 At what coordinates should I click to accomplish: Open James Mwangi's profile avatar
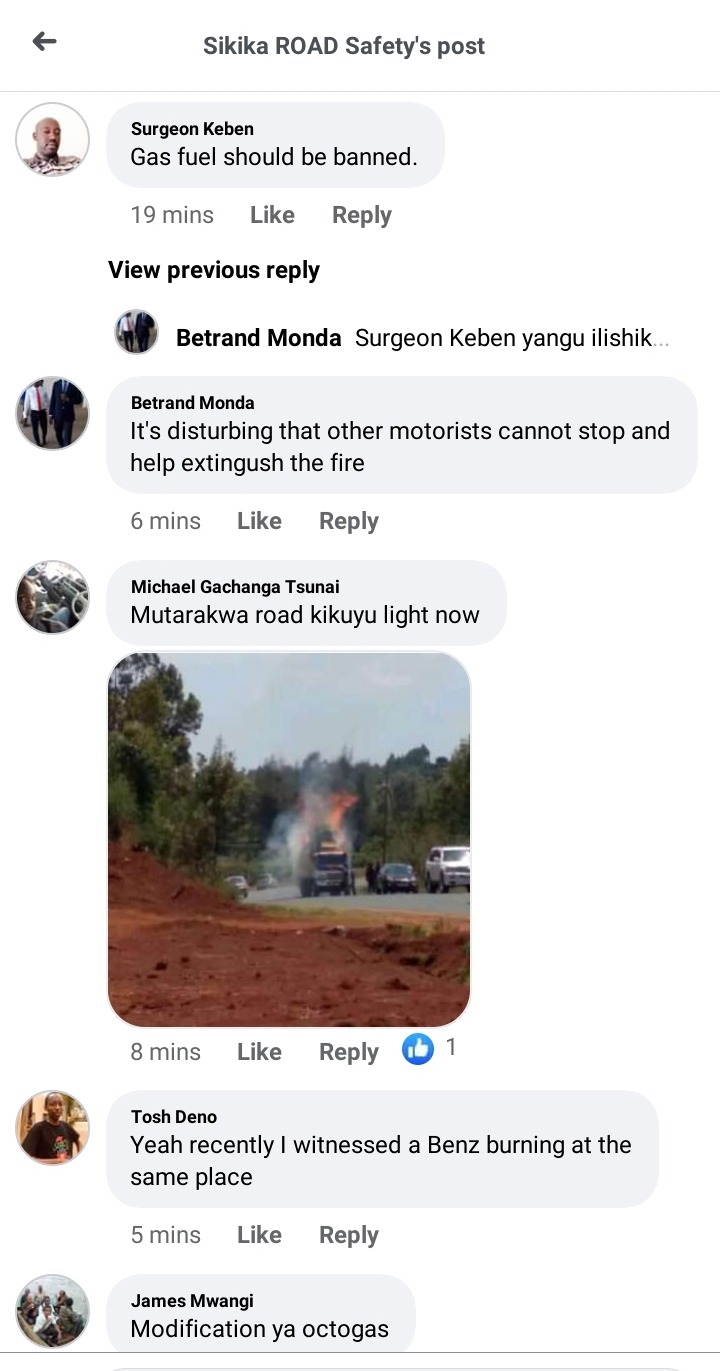point(52,1311)
